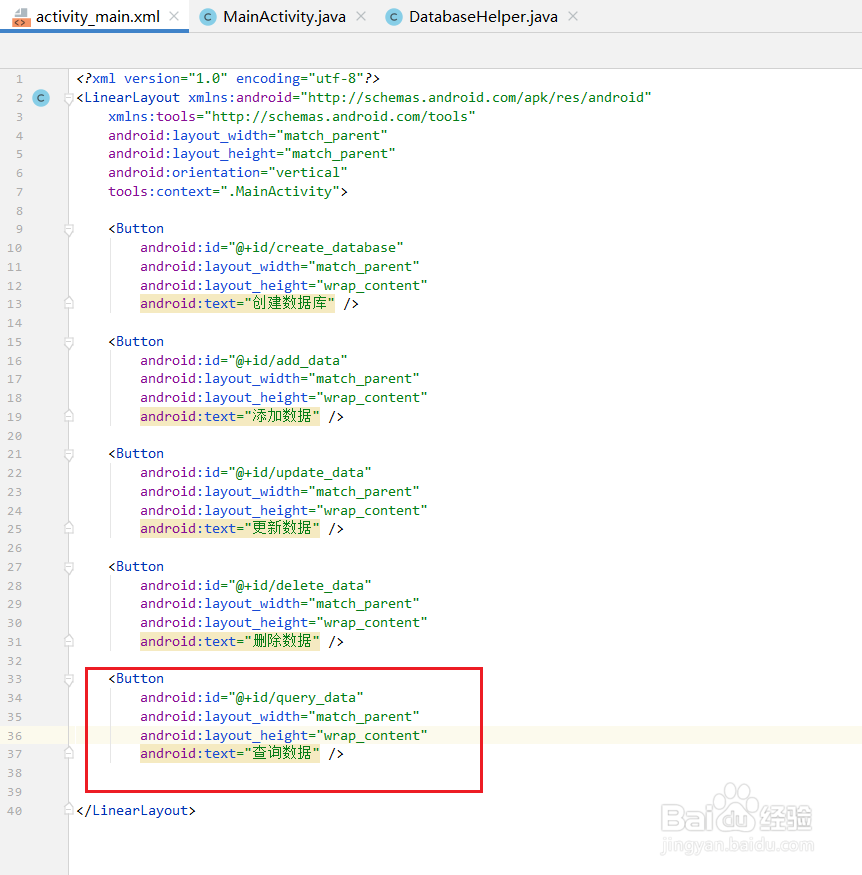The width and height of the screenshot is (862, 875).
Task: Click android:layout_width="match_parent" on line 4
Action: pos(248,136)
